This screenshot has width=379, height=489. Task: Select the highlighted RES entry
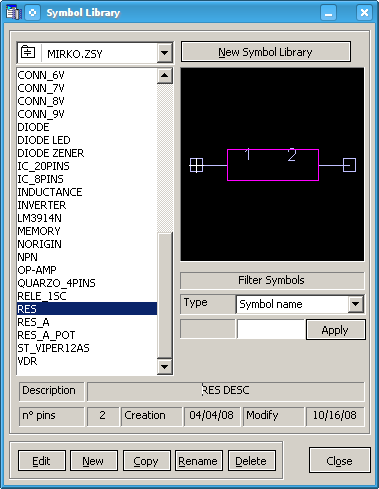(87, 309)
